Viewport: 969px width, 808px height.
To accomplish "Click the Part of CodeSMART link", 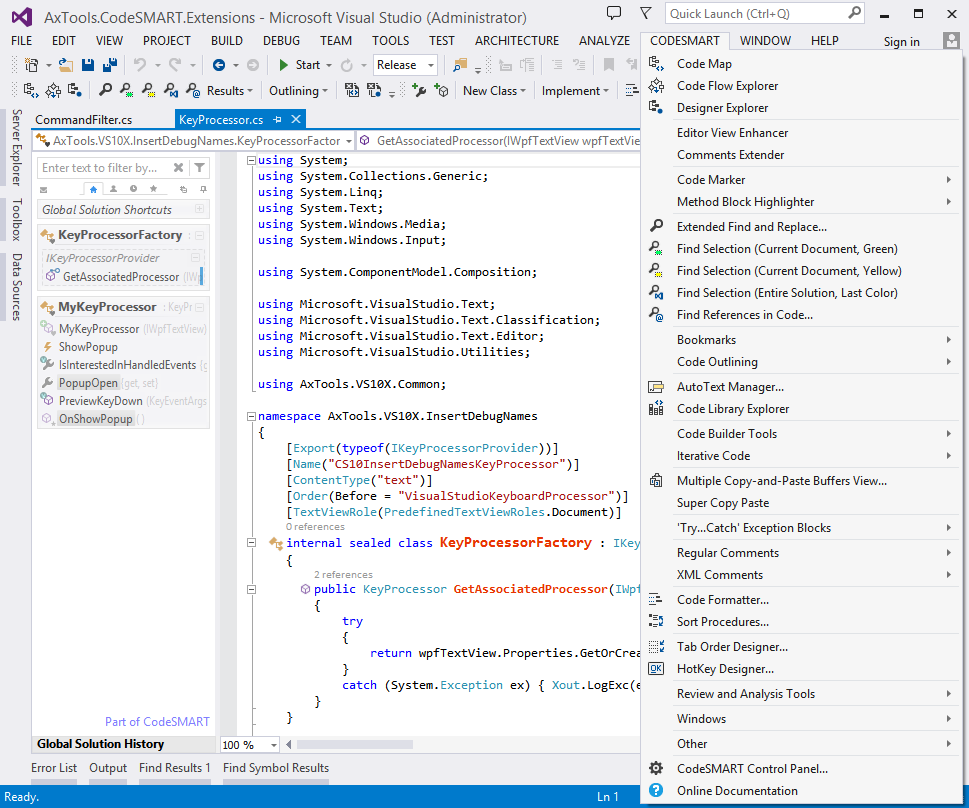I will [157, 721].
